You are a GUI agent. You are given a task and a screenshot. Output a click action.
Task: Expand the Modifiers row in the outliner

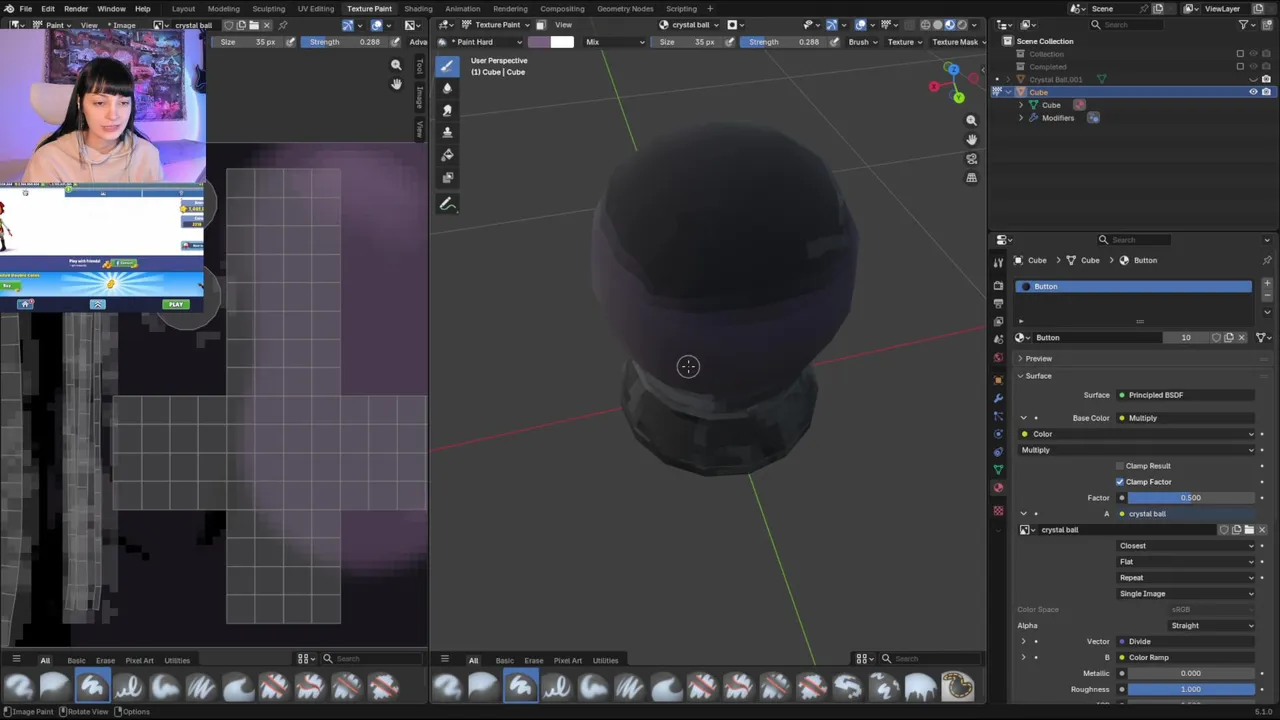(x=1021, y=118)
